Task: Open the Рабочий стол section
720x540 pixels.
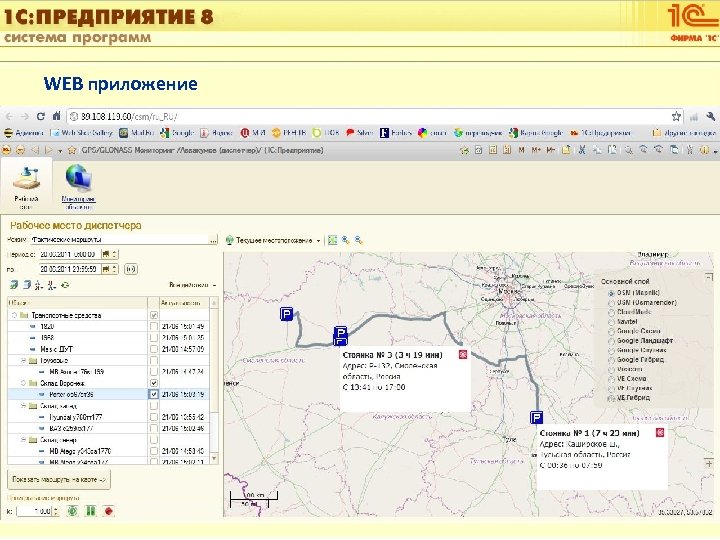Action: (x=26, y=188)
